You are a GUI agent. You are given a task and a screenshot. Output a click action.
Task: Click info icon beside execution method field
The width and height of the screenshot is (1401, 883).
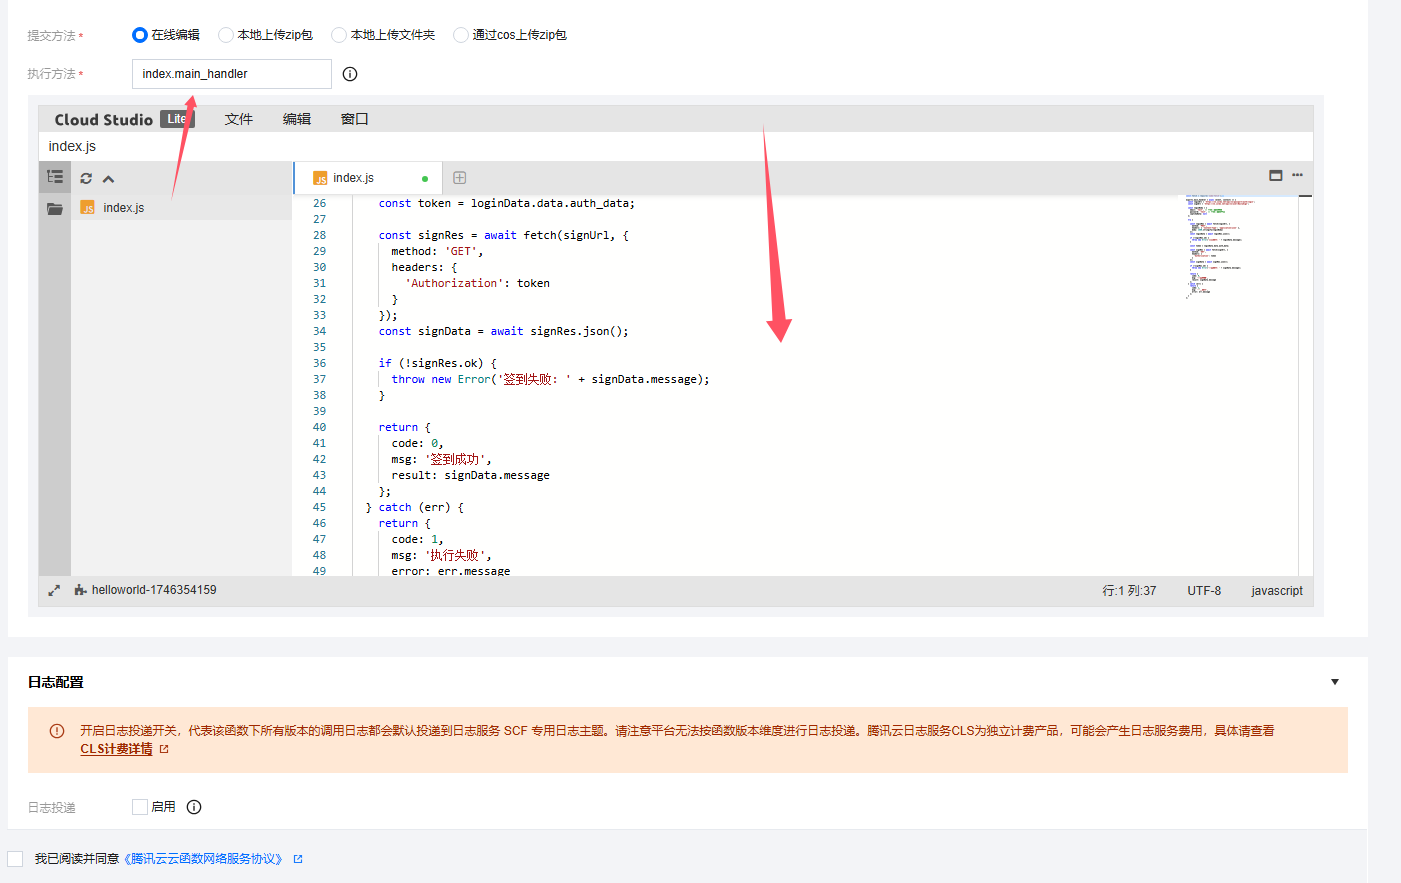(x=350, y=74)
